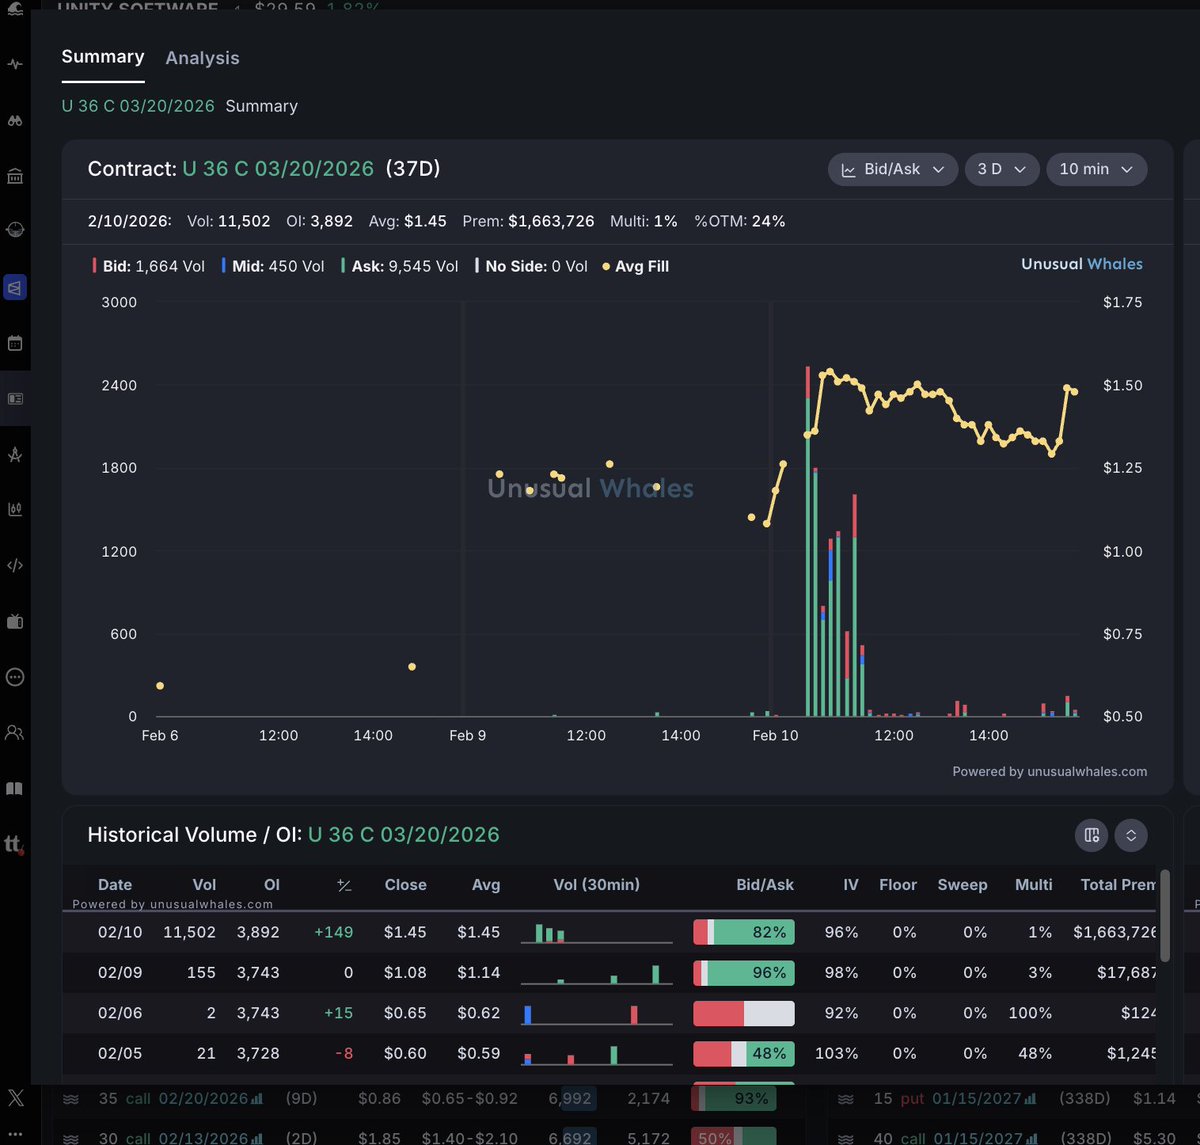Click the $1,663,726 total premium cell
1200x1145 pixels.
[1115, 932]
